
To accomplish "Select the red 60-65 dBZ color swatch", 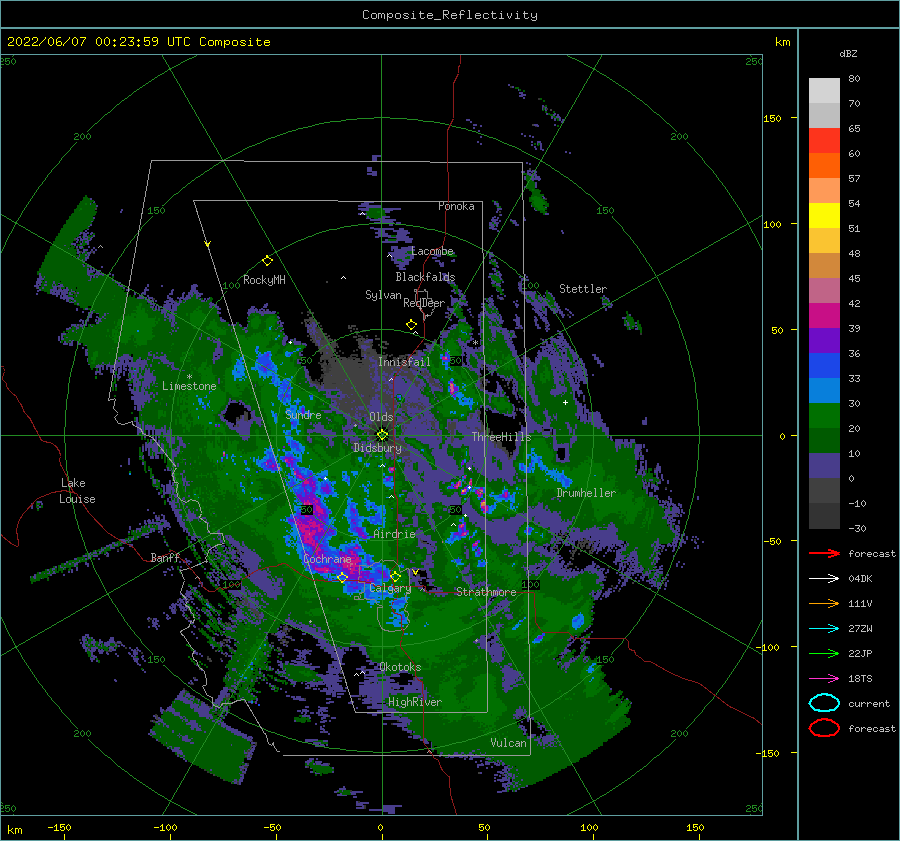I will pos(824,141).
